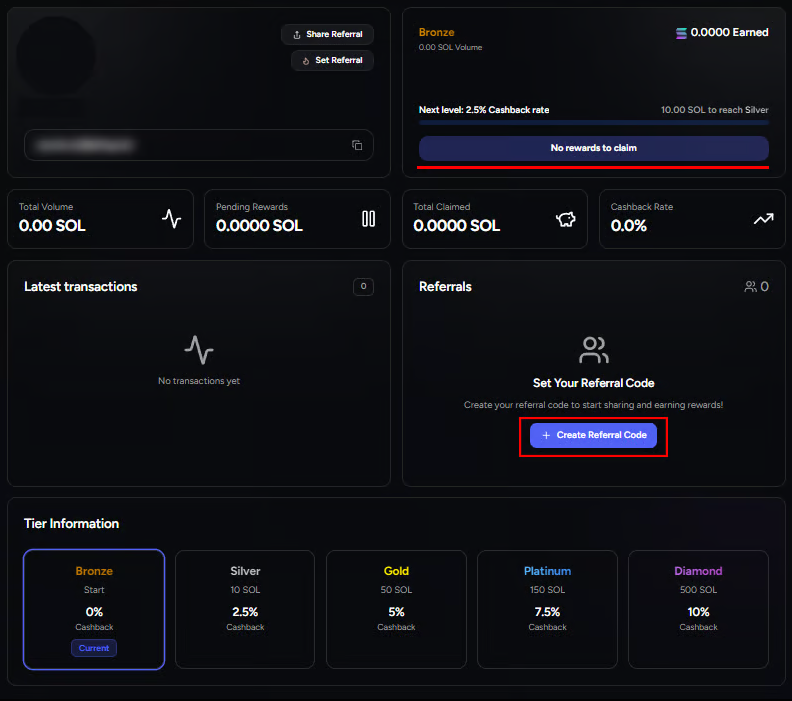The height and width of the screenshot is (701, 792).
Task: Click the 0.0000 Earned text
Action: [x=729, y=32]
